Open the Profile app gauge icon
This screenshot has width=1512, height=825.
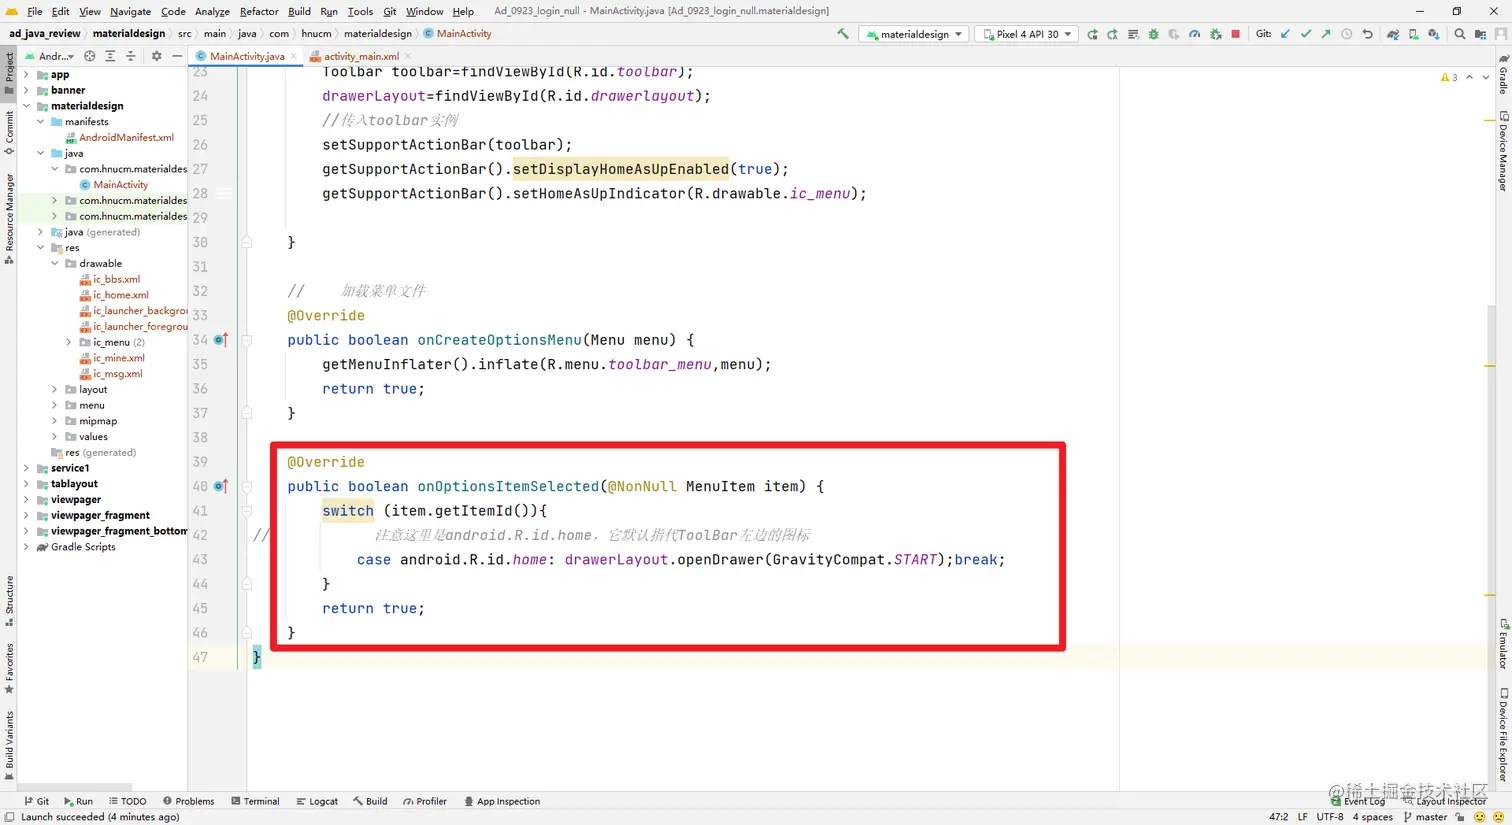[1194, 34]
